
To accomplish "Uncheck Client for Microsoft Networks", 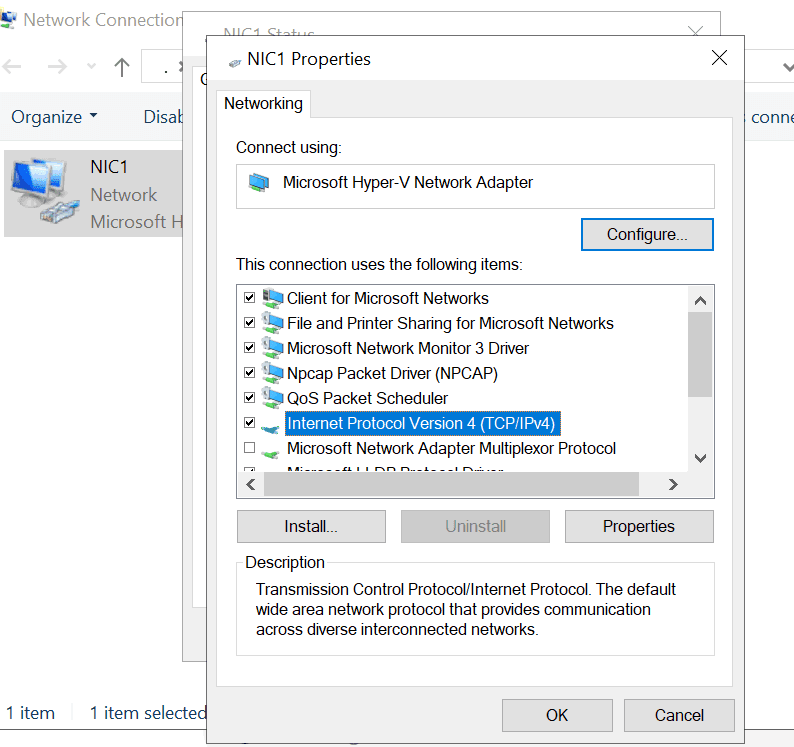I will [249, 297].
